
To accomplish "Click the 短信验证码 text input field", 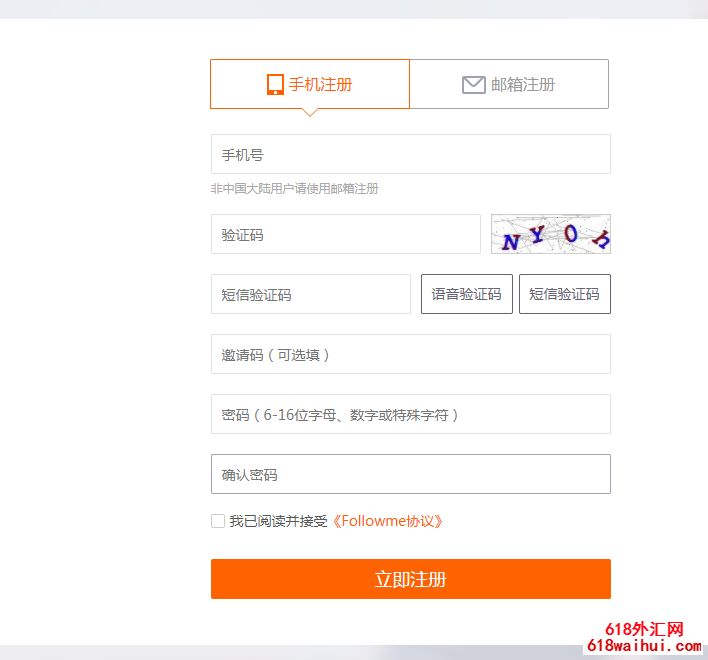I will 310,295.
